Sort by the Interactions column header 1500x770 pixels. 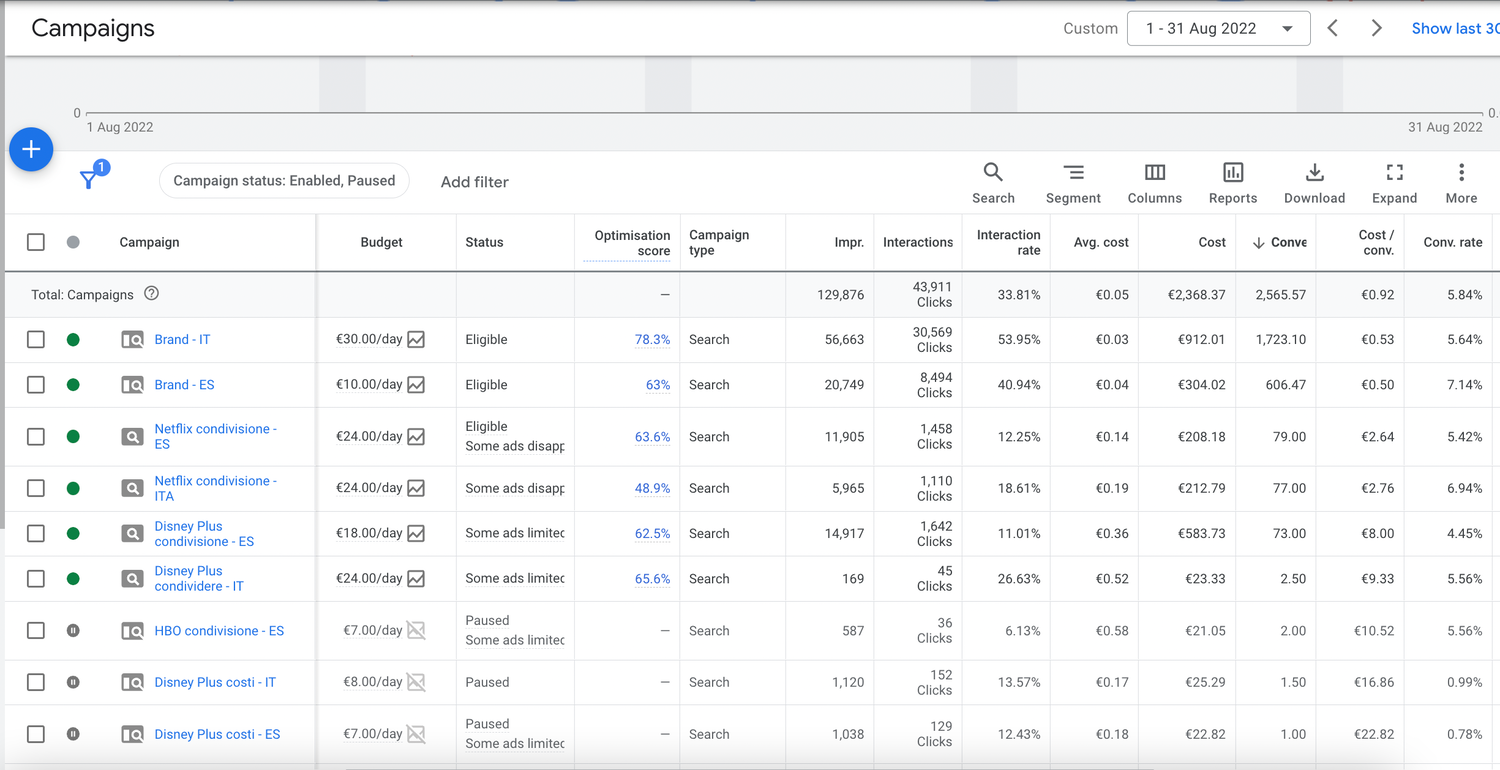point(918,242)
